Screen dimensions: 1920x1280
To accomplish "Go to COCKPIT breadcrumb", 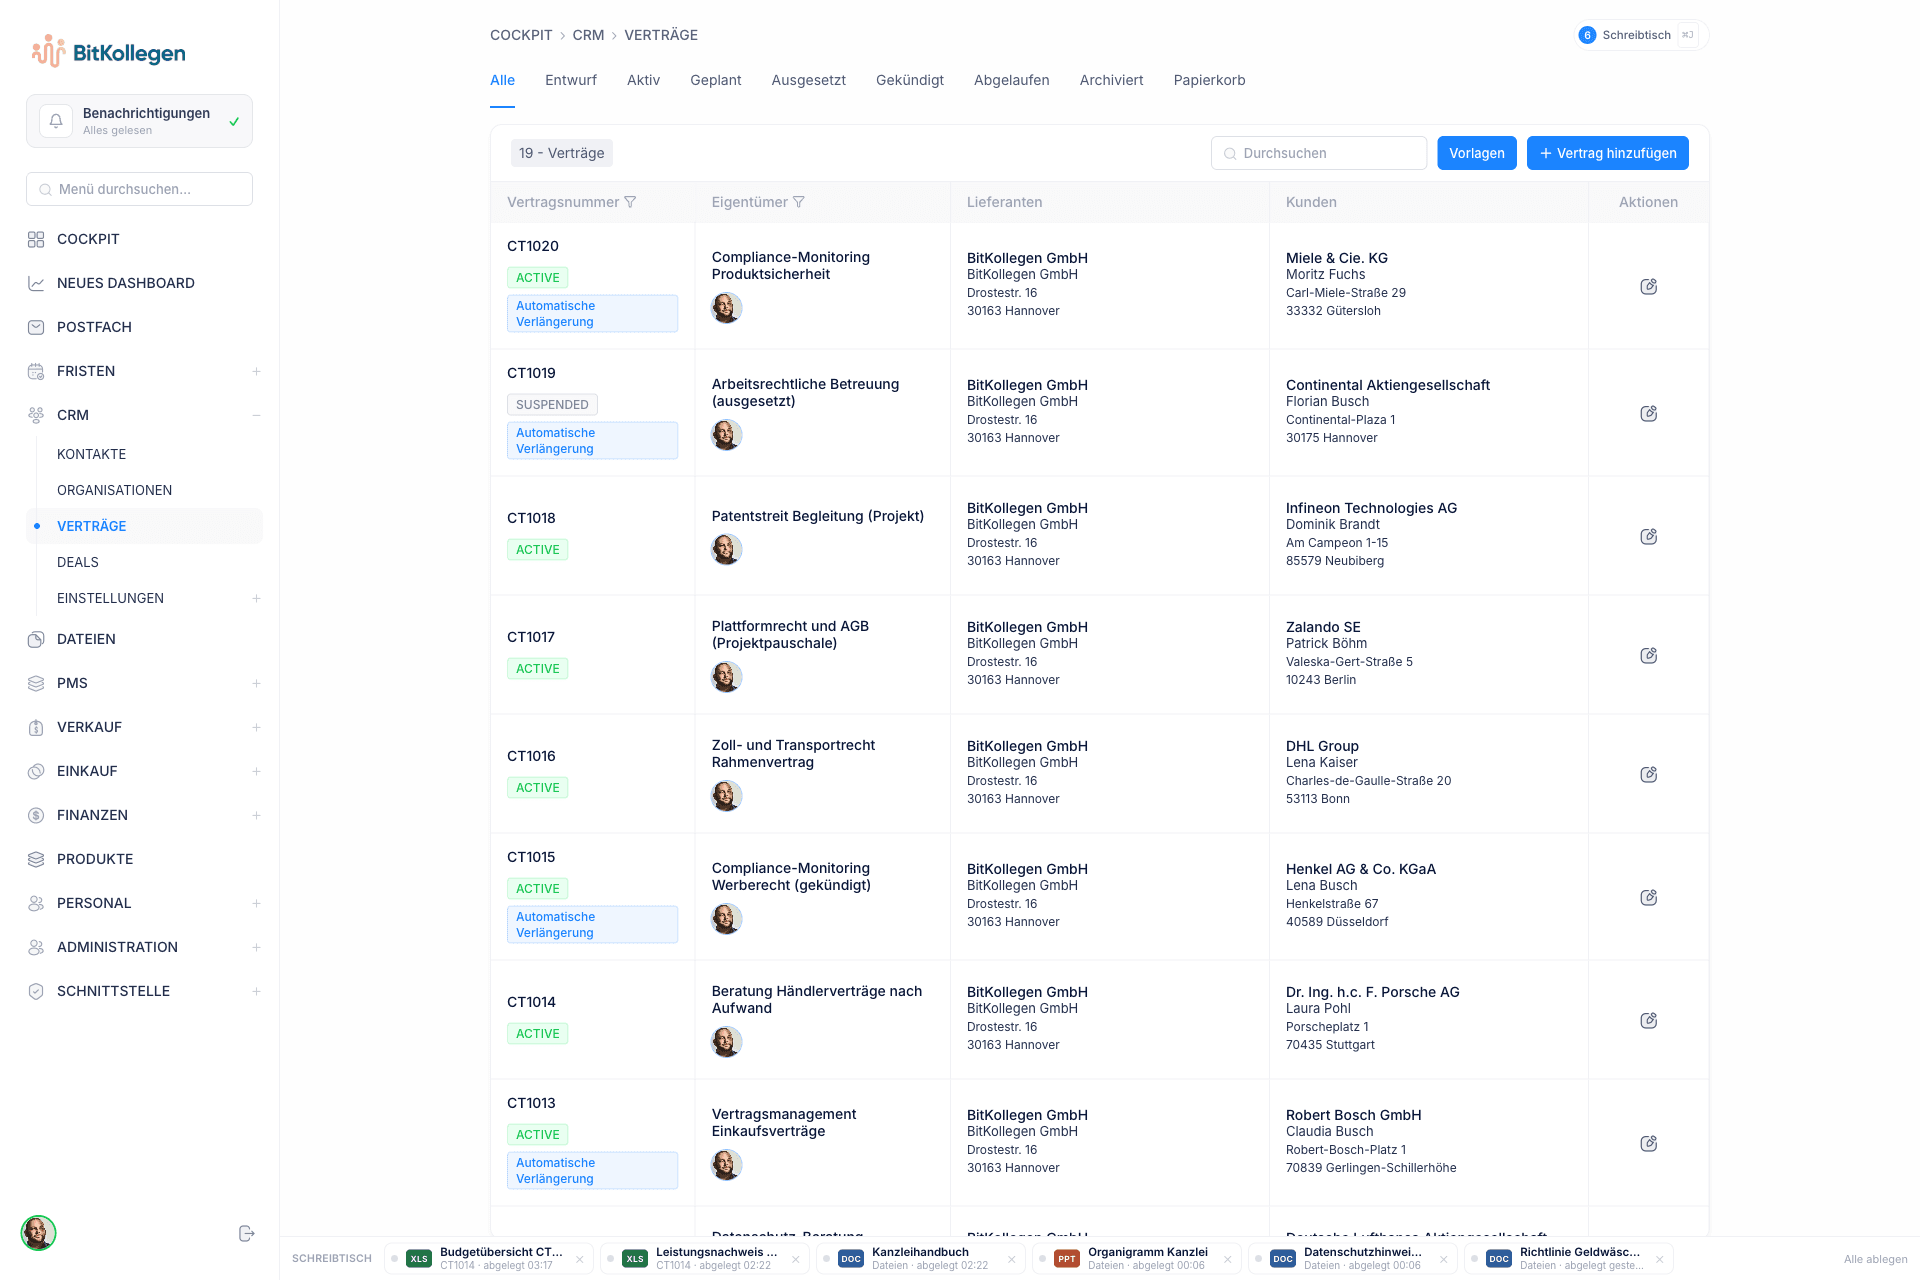I will pyautogui.click(x=521, y=35).
